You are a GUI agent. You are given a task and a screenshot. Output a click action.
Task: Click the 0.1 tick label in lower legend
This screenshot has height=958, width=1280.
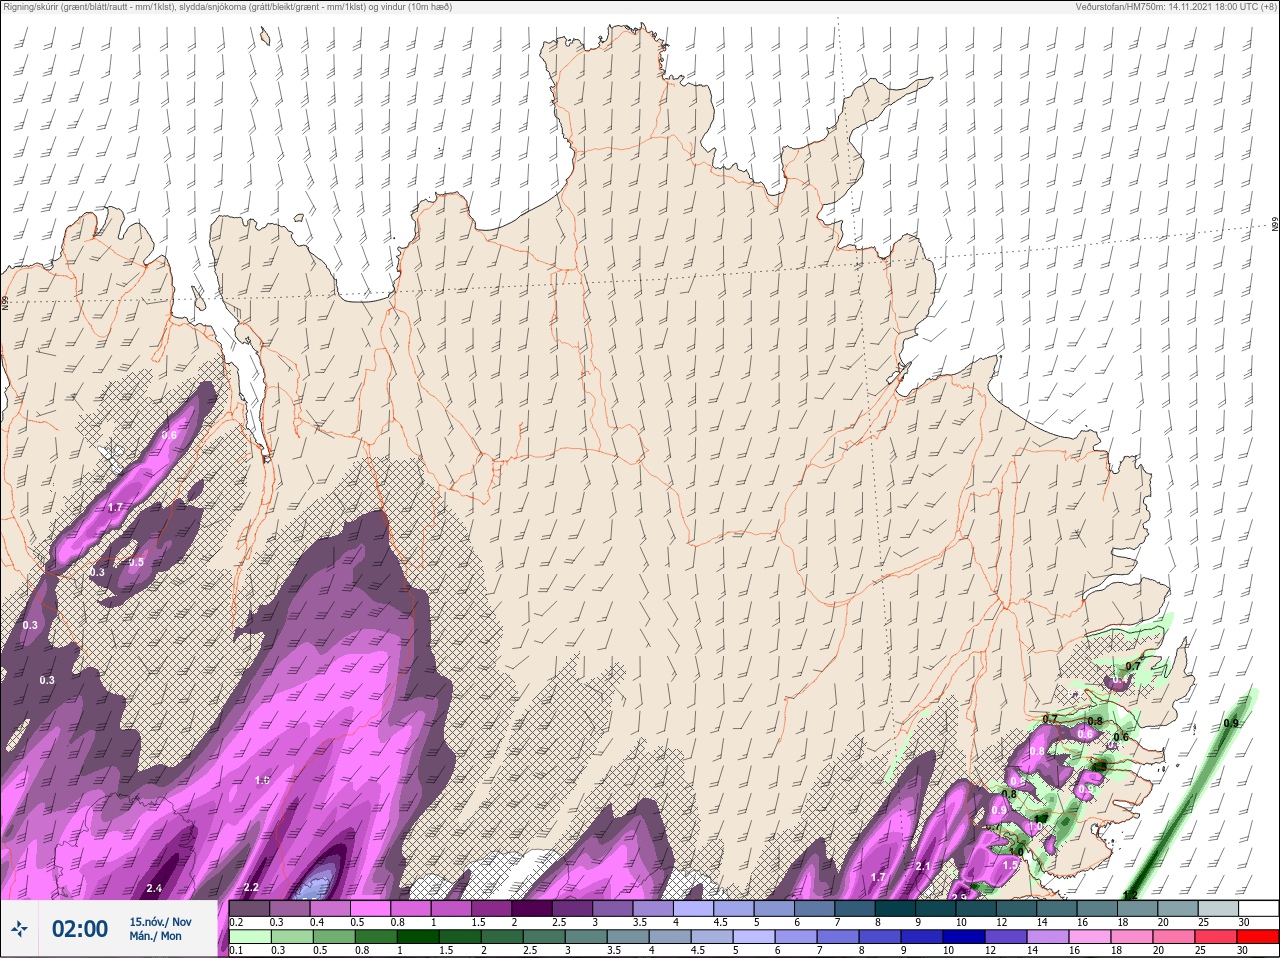coord(236,950)
